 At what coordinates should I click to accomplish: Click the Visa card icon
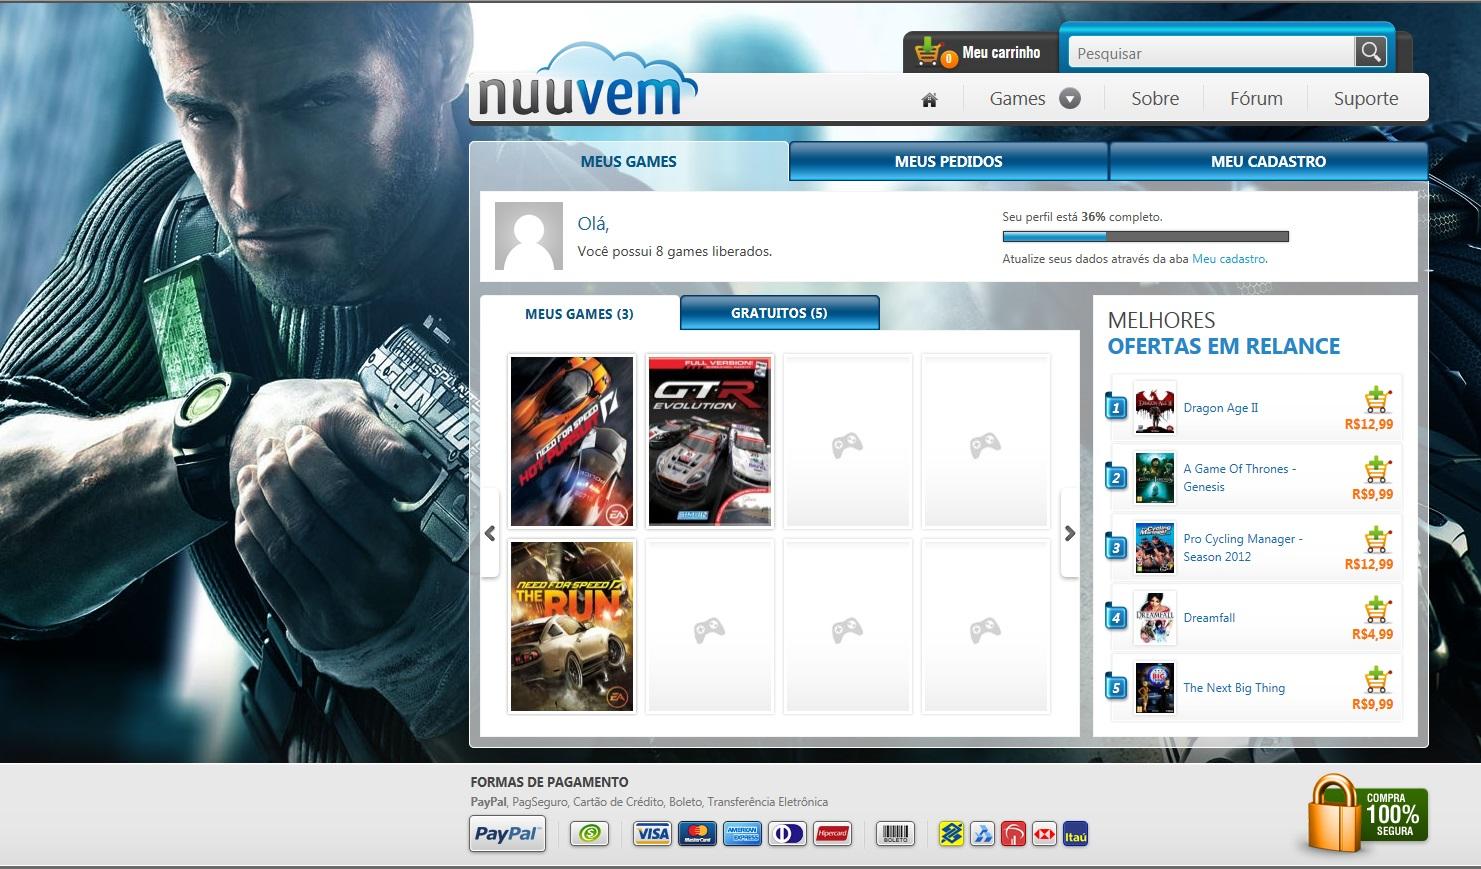pos(653,833)
